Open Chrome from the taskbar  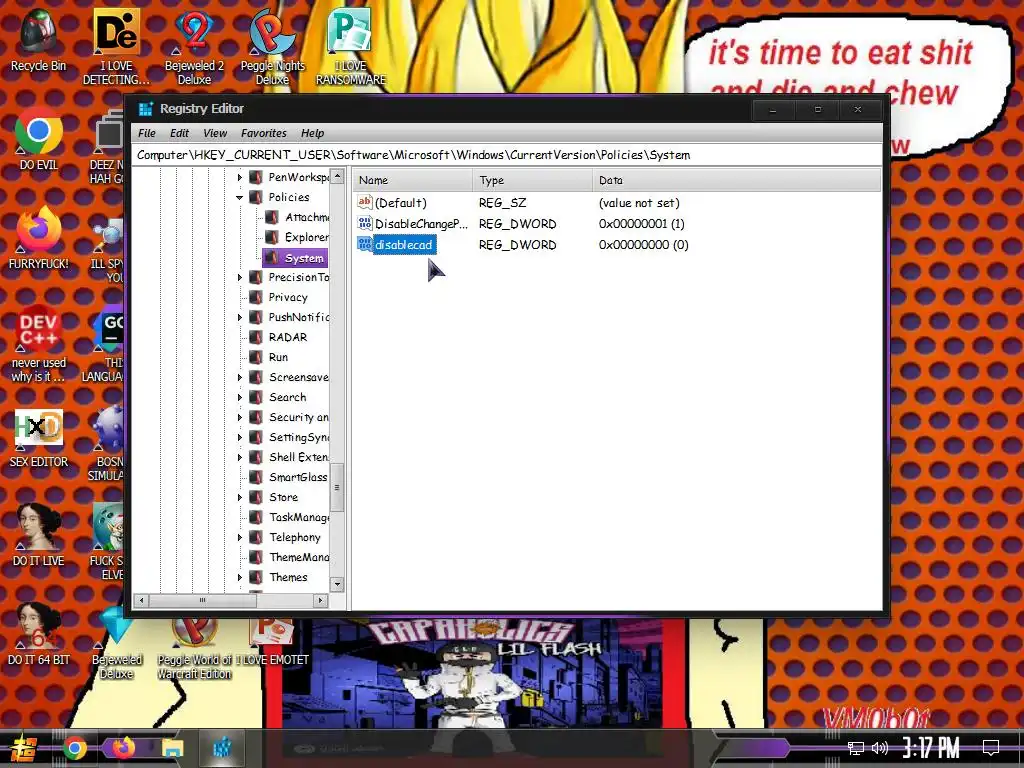pos(75,748)
